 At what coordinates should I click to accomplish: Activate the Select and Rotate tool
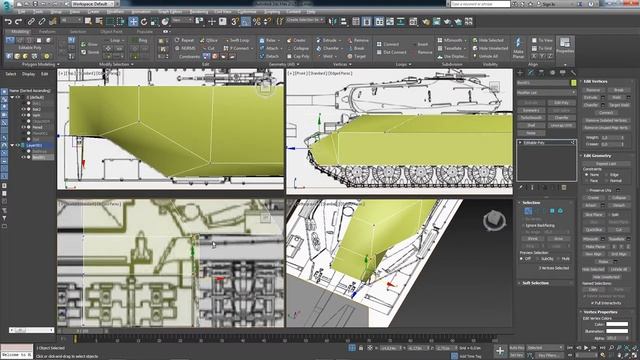pyautogui.click(x=144, y=21)
